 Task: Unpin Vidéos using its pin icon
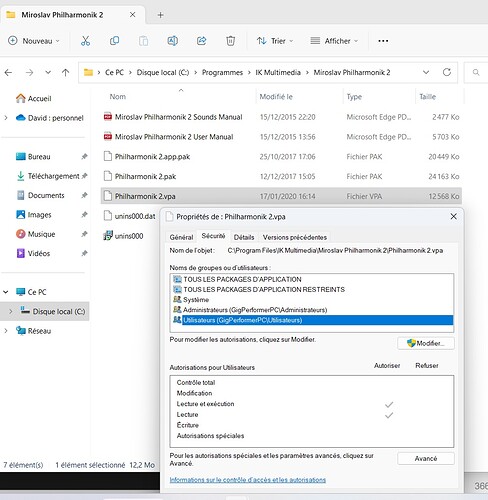pyautogui.click(x=84, y=253)
